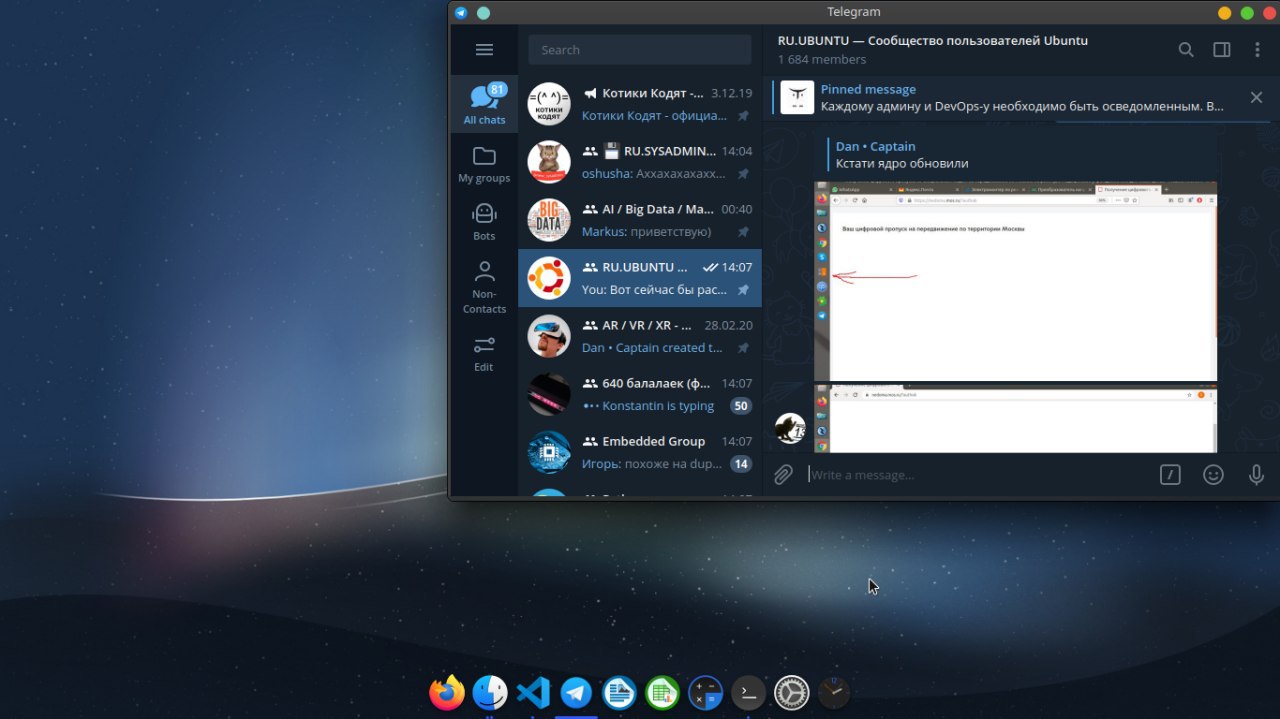The height and width of the screenshot is (719, 1280).
Task: Open the document writer app in dock
Action: [x=619, y=692]
